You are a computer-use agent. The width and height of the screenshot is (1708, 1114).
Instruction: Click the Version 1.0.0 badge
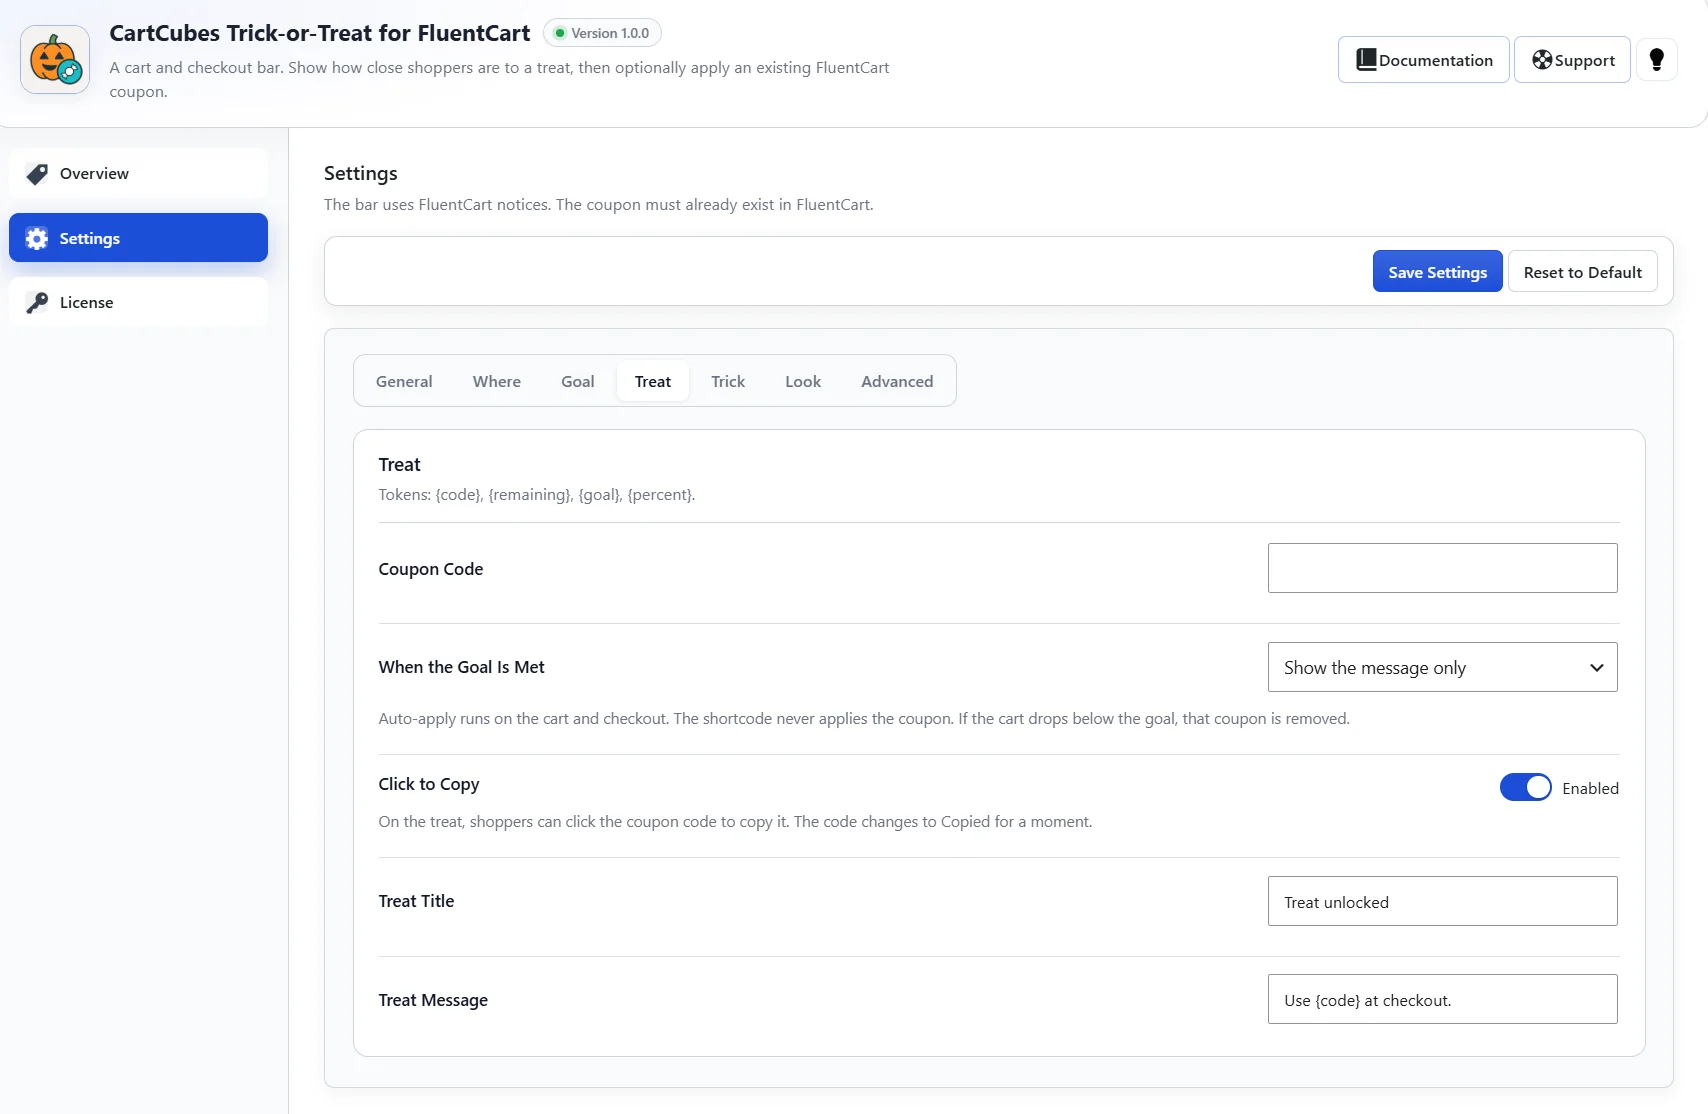[x=602, y=33]
